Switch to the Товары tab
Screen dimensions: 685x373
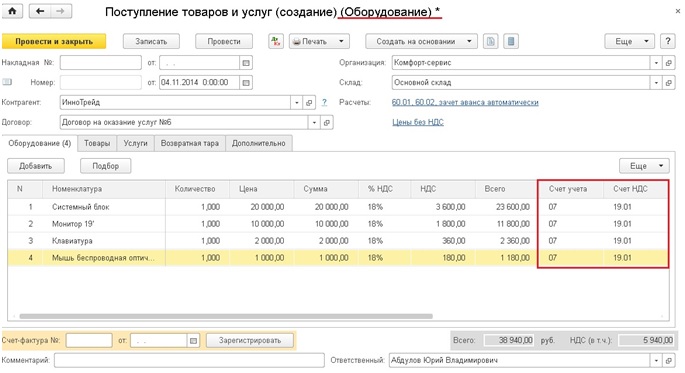(97, 143)
